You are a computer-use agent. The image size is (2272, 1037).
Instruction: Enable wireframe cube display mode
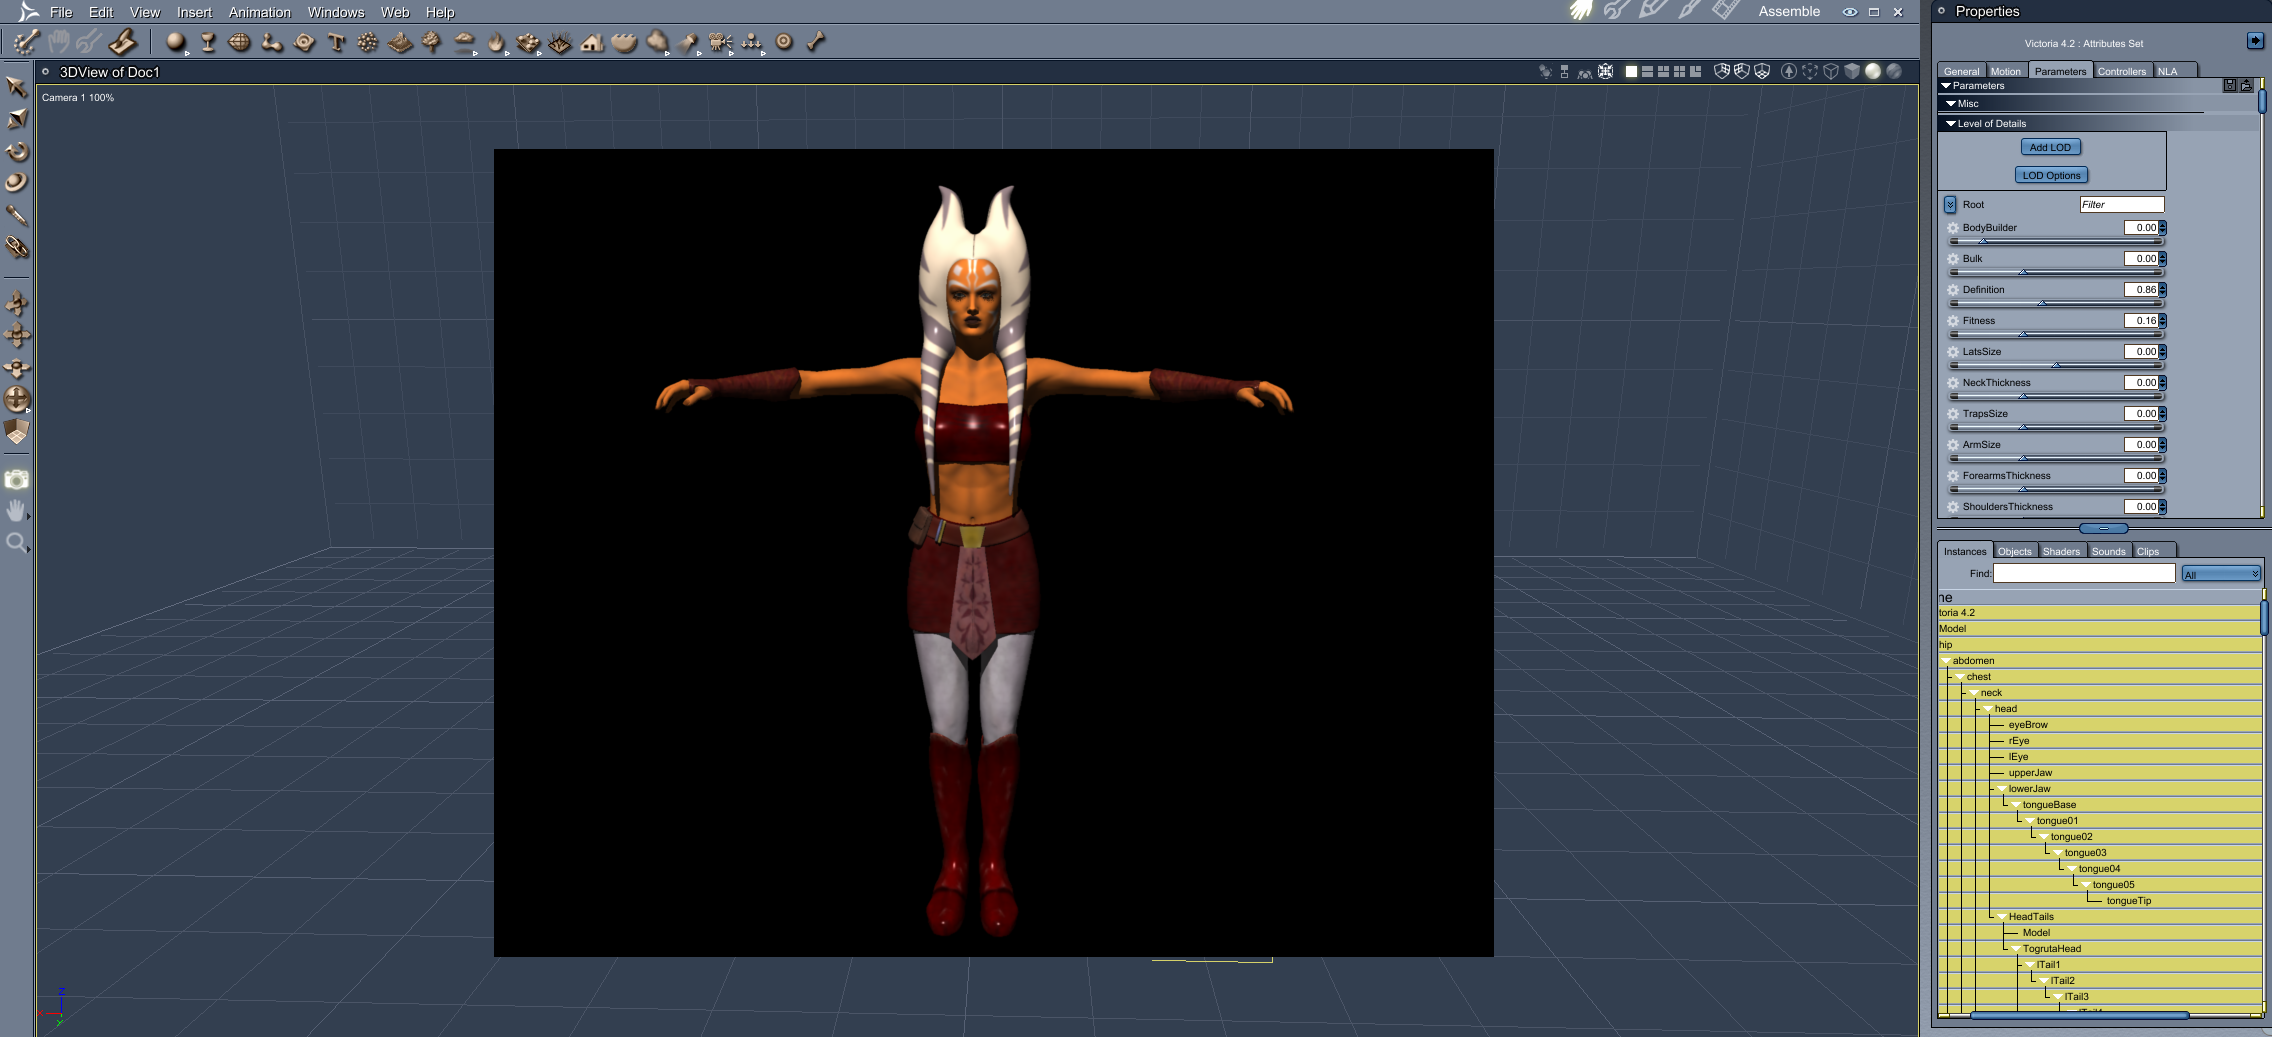tap(1831, 71)
